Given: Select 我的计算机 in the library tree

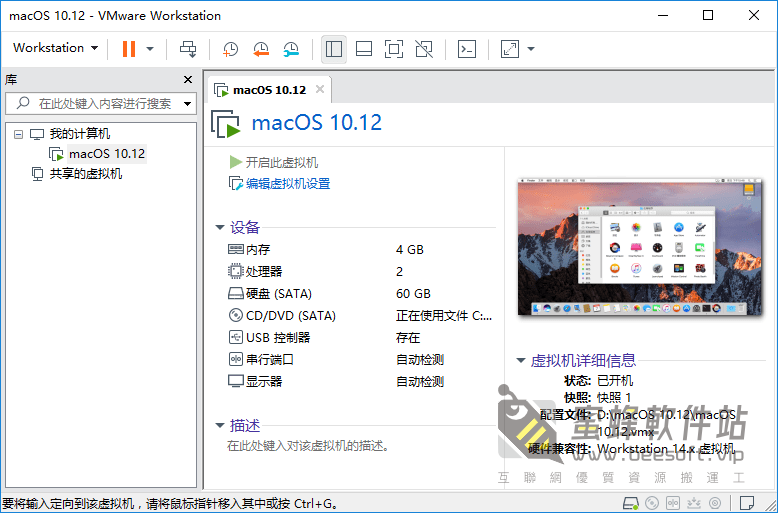Looking at the screenshot, I should pyautogui.click(x=80, y=133).
